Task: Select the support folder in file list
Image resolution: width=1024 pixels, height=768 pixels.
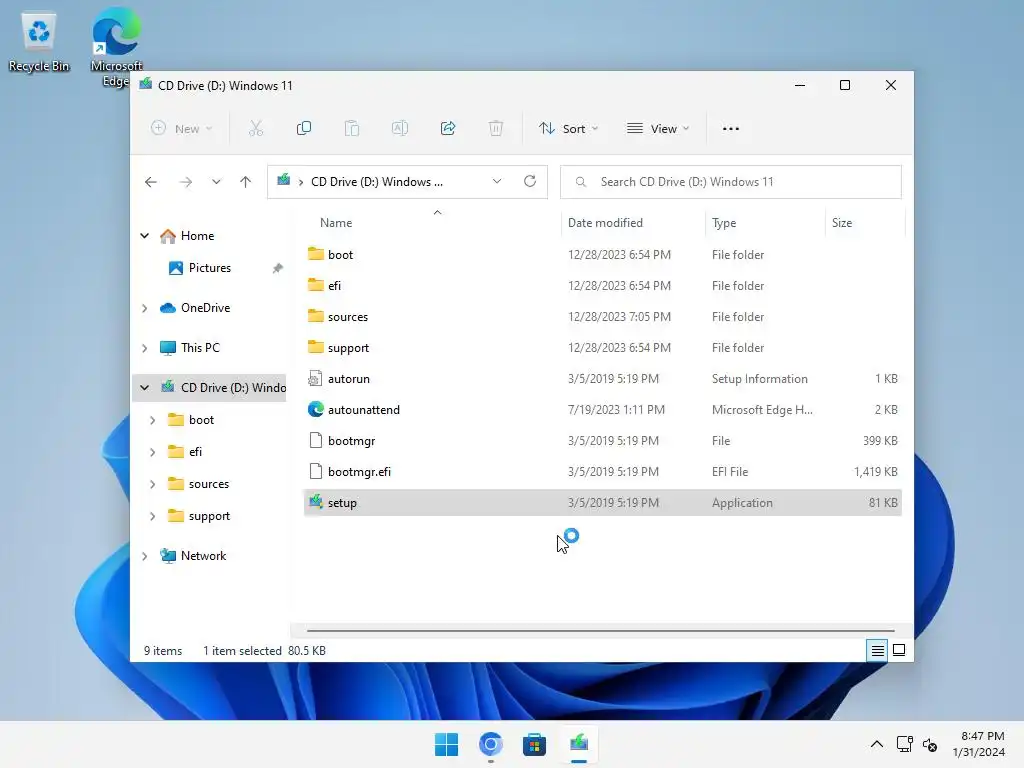Action: (602, 347)
